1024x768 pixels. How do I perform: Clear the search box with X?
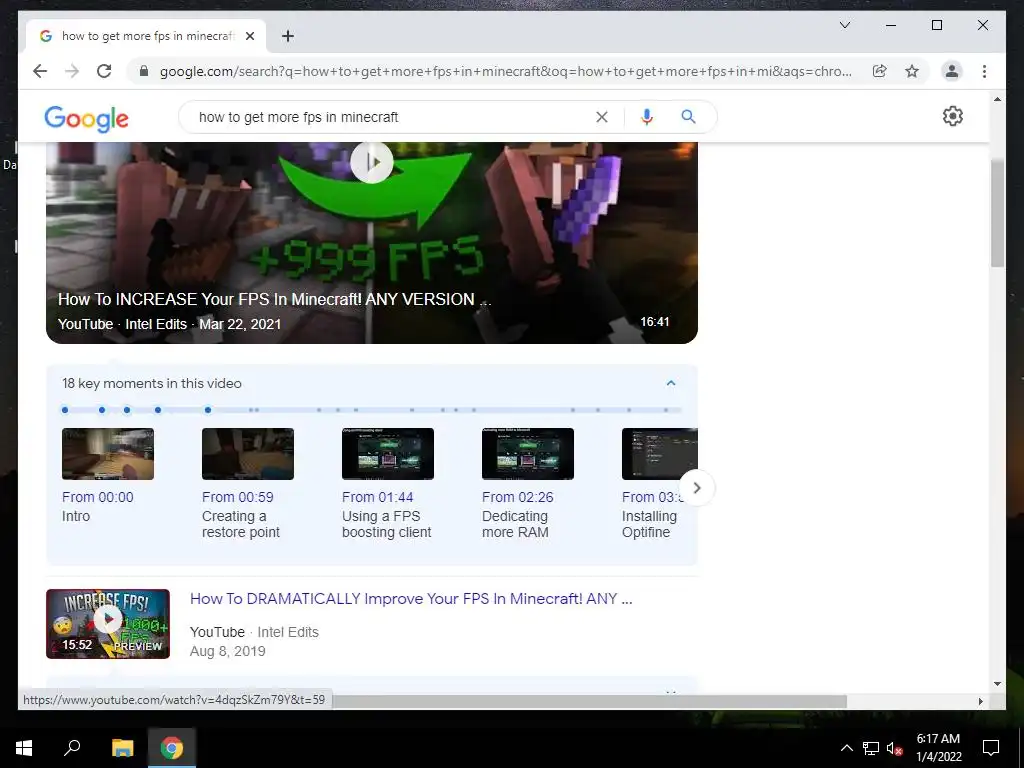[x=601, y=117]
